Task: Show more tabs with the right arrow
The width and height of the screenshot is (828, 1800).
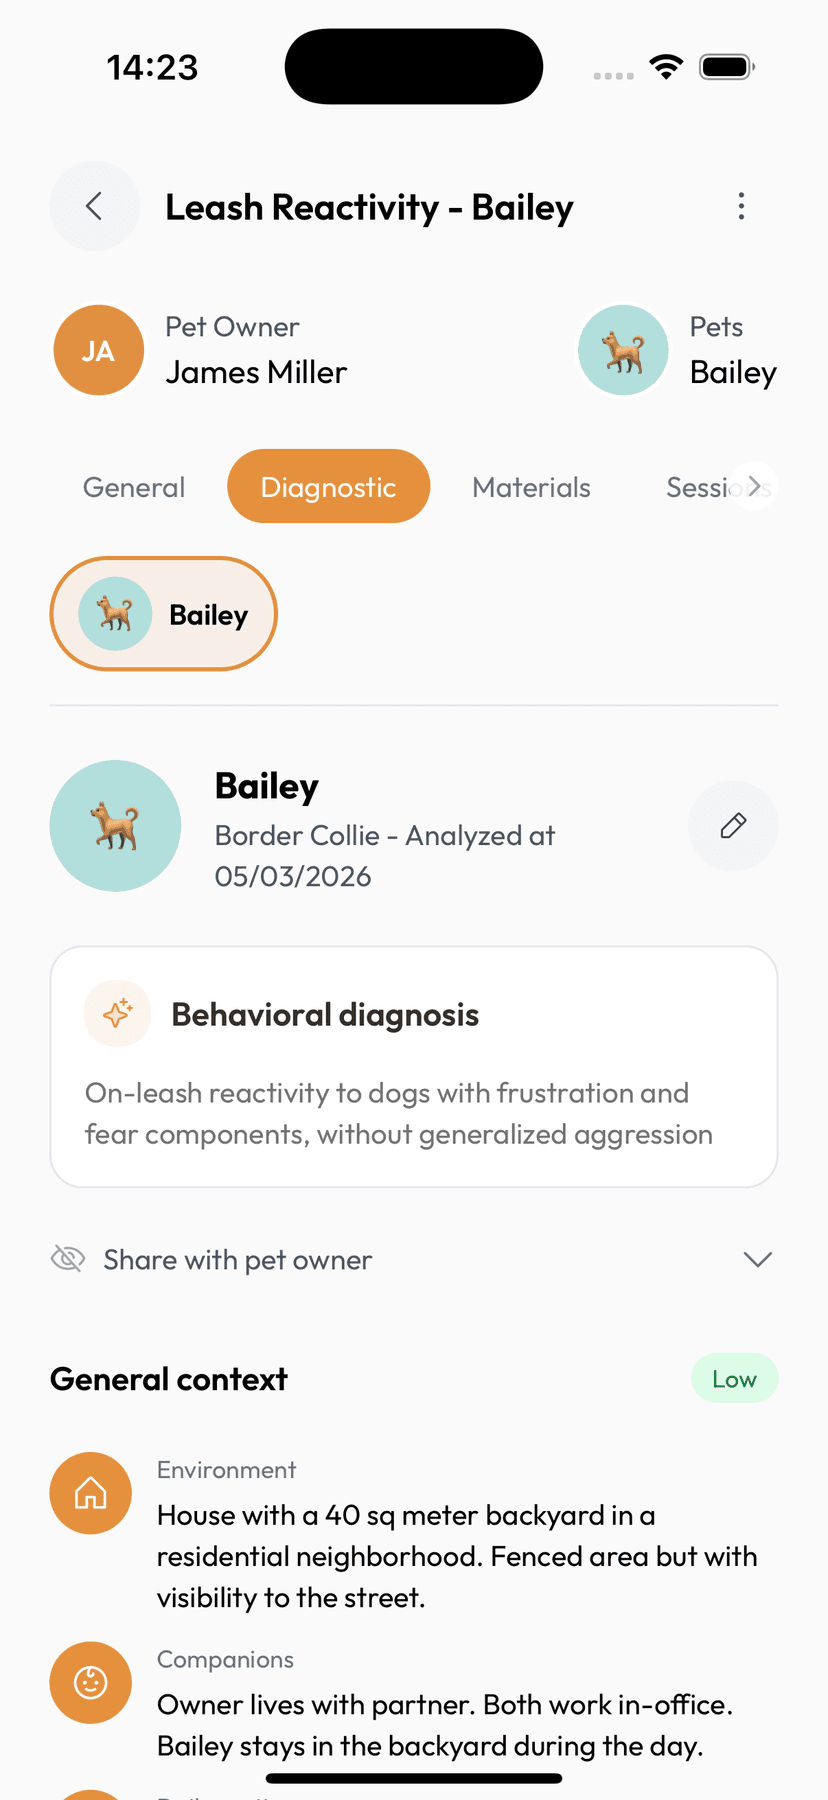Action: [754, 487]
